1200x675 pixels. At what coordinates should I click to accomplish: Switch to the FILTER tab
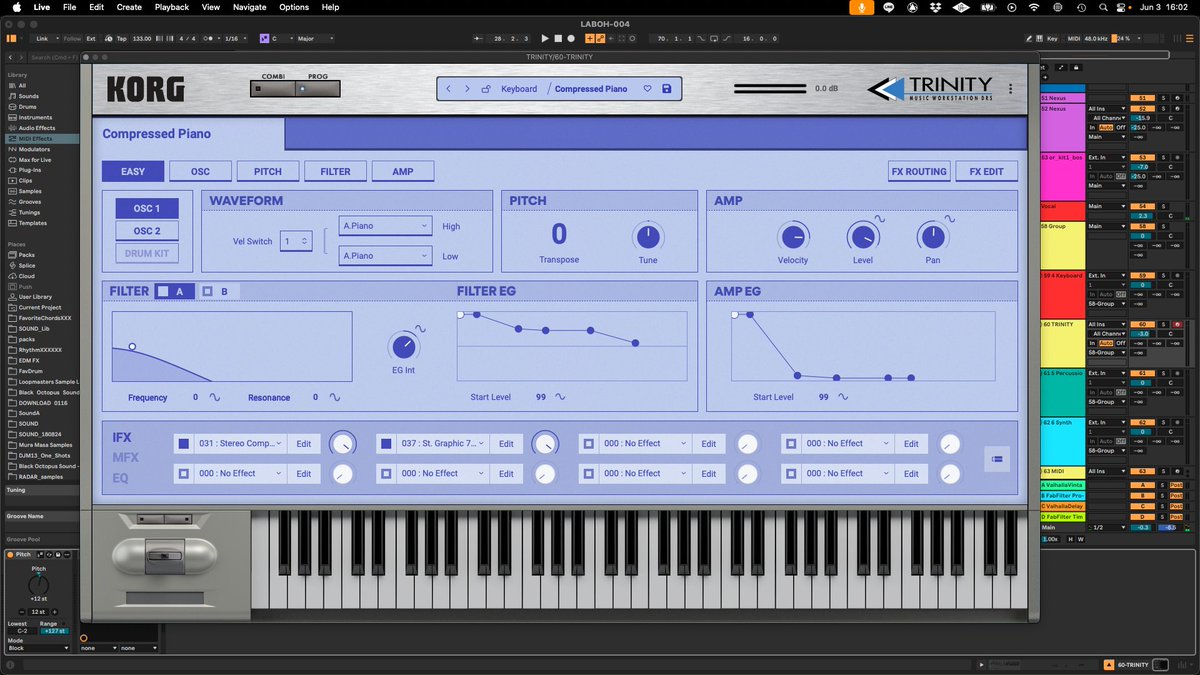(x=336, y=171)
